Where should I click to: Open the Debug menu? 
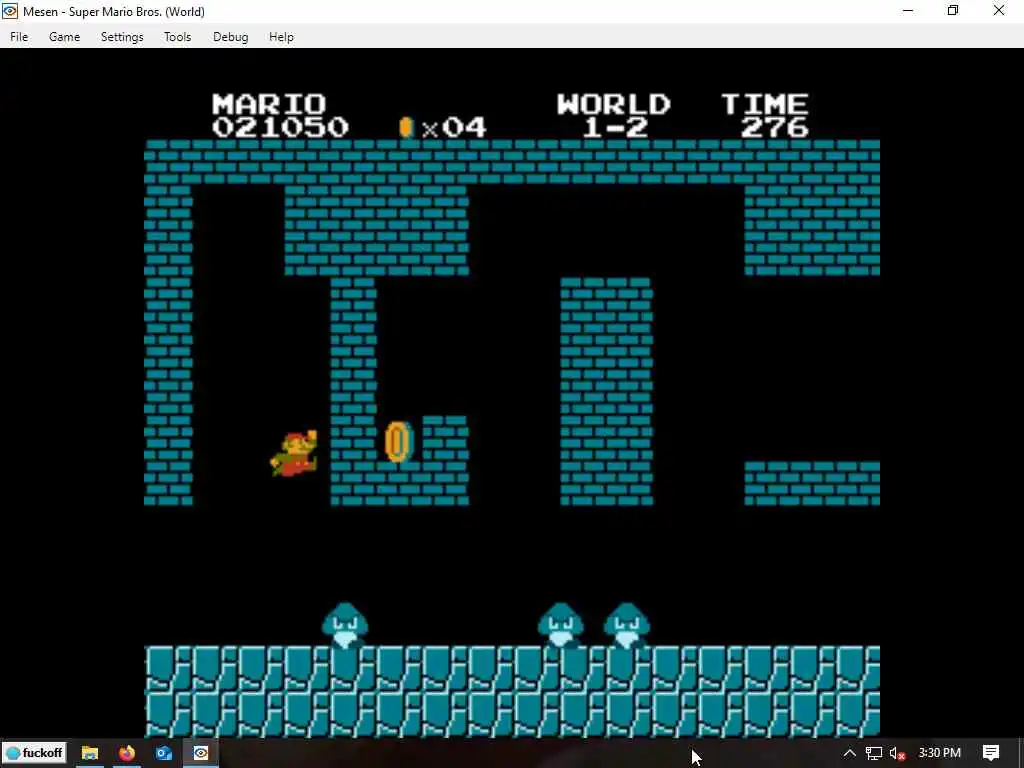click(x=231, y=37)
